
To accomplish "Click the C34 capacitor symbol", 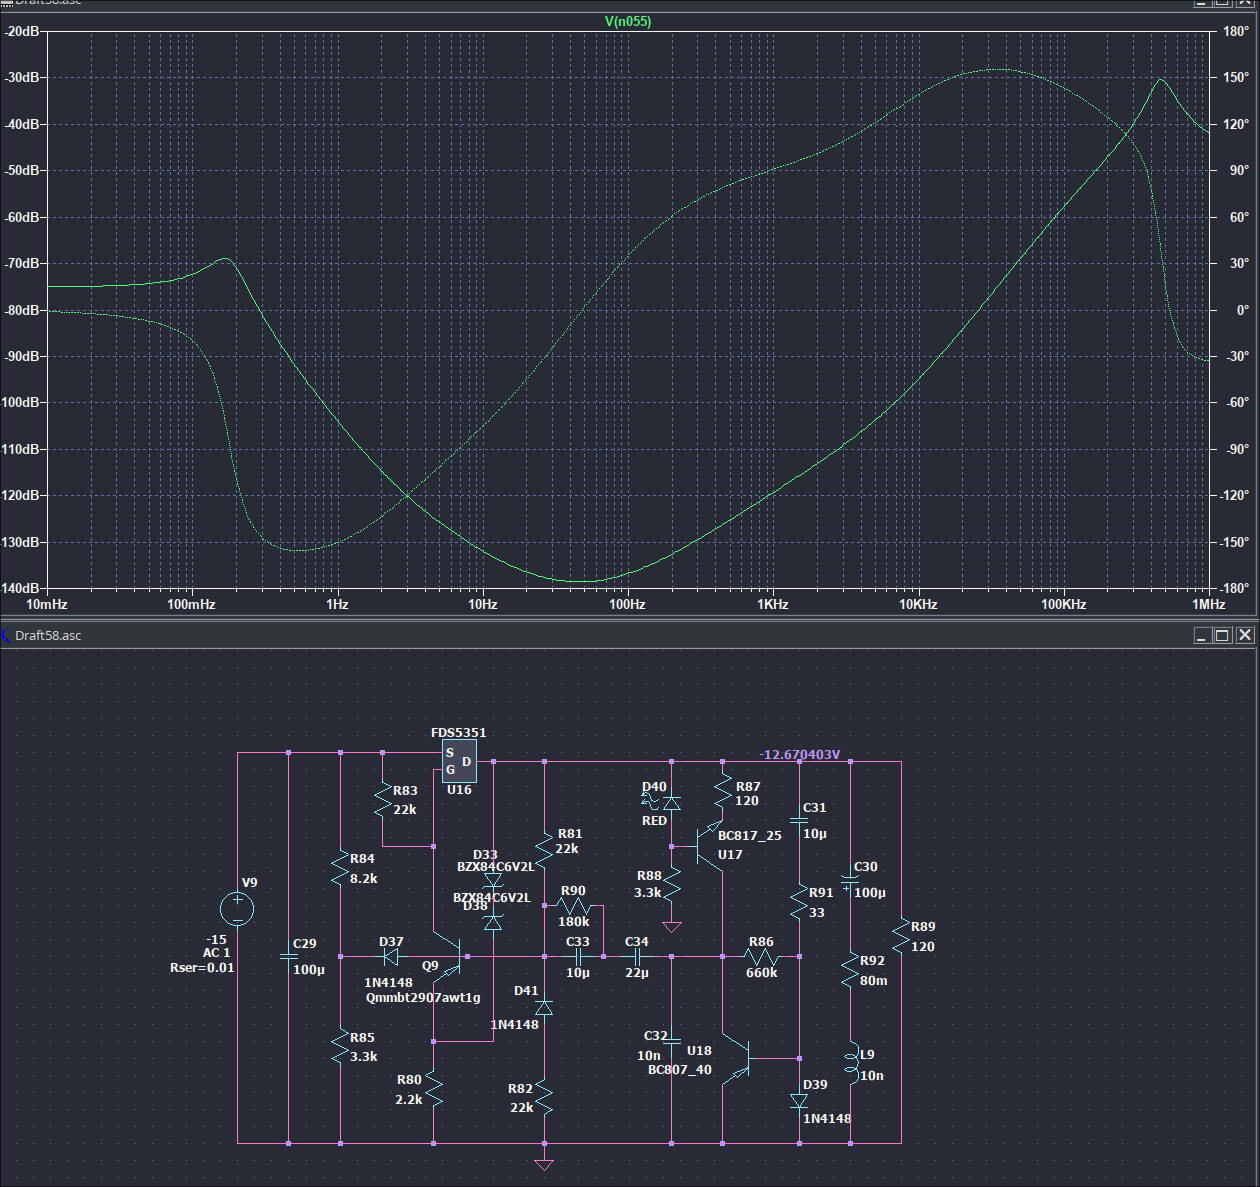I will click(x=637, y=956).
